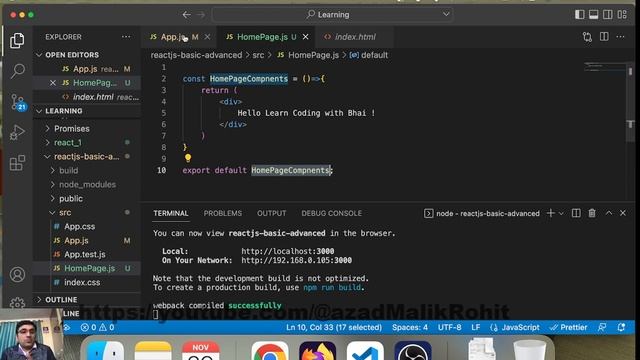Click errors and warnings count in status bar
The width and height of the screenshot is (640, 360).
click(x=98, y=327)
